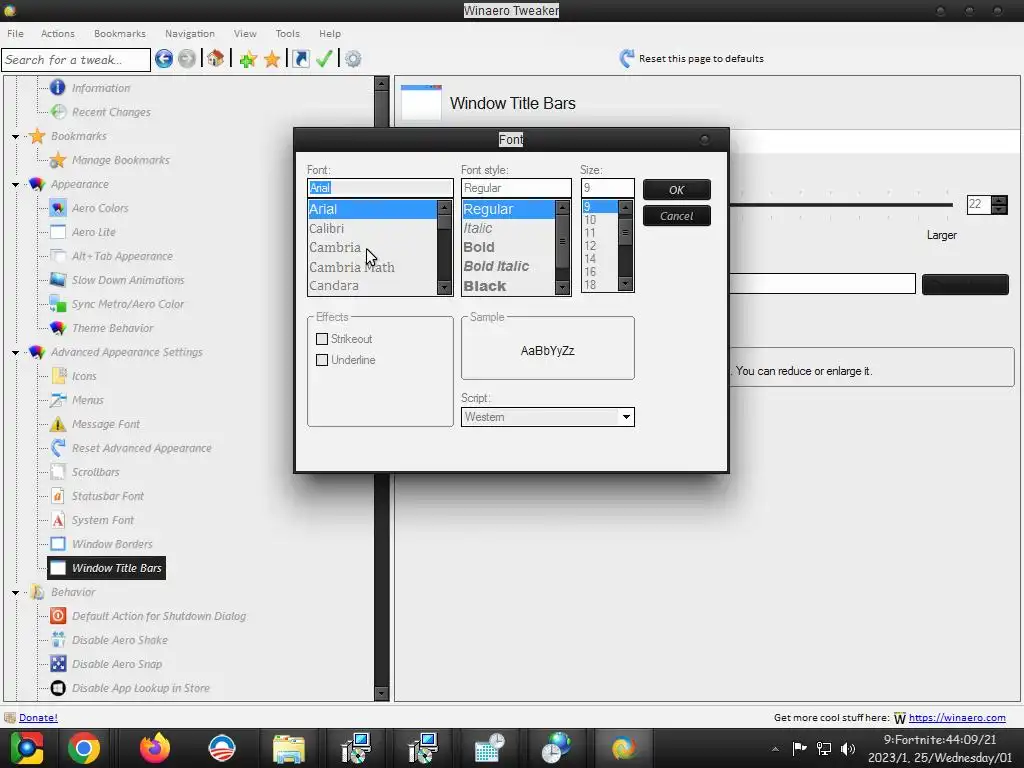Open Aero Colors in the tree

coord(100,208)
